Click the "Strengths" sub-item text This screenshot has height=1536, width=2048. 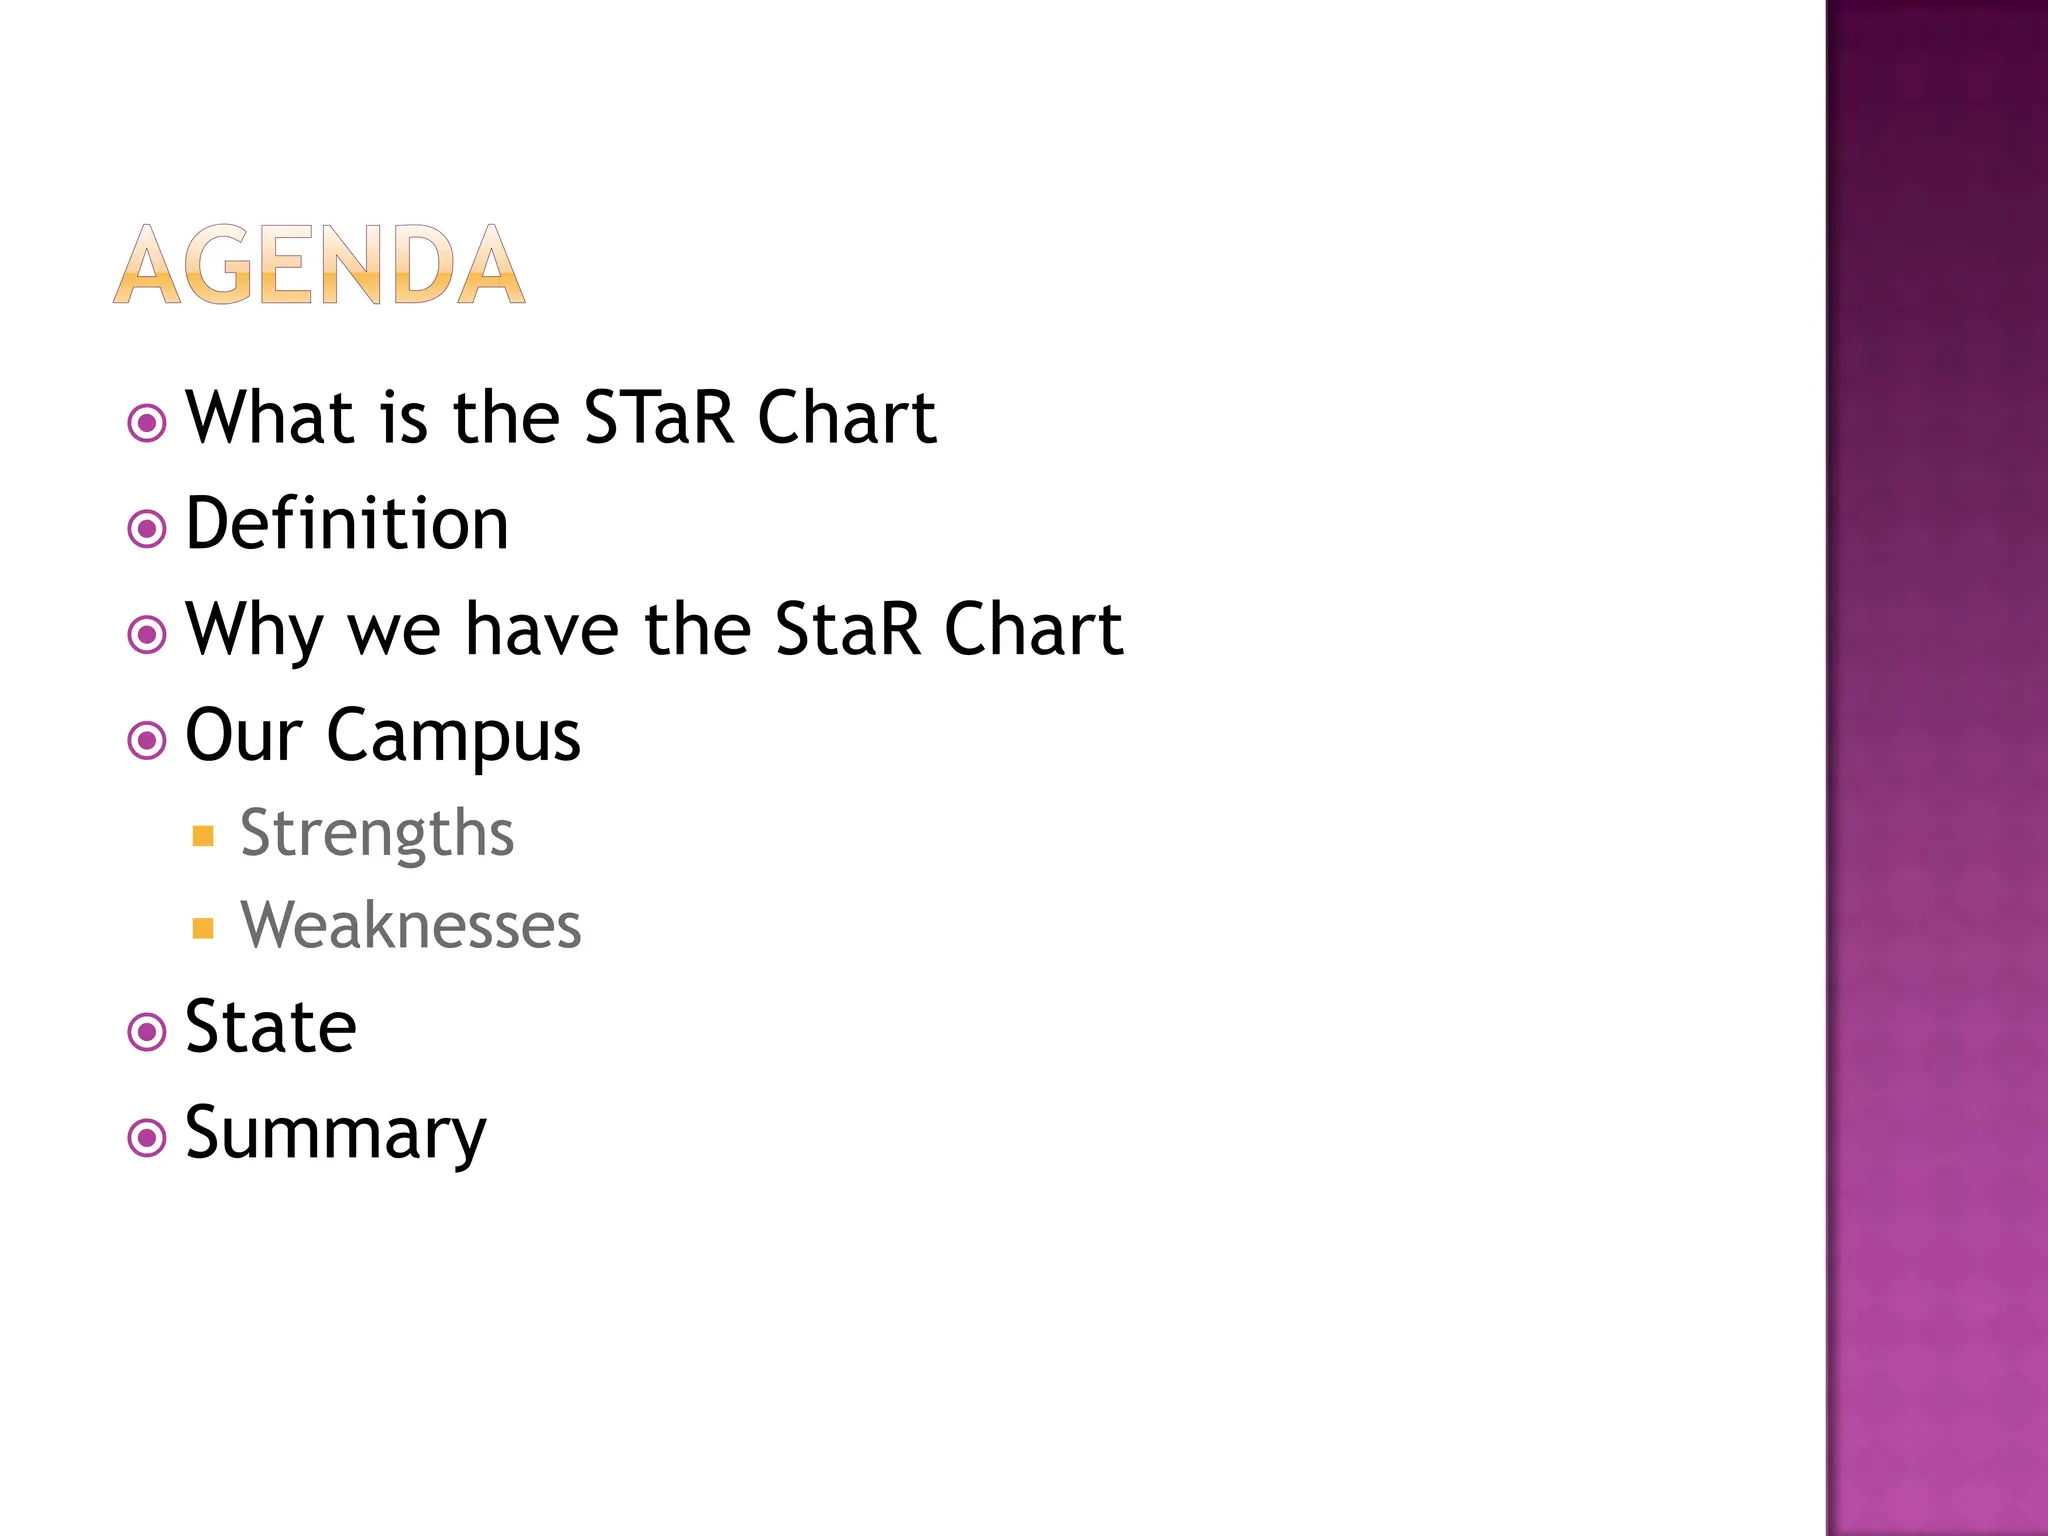[x=377, y=832]
